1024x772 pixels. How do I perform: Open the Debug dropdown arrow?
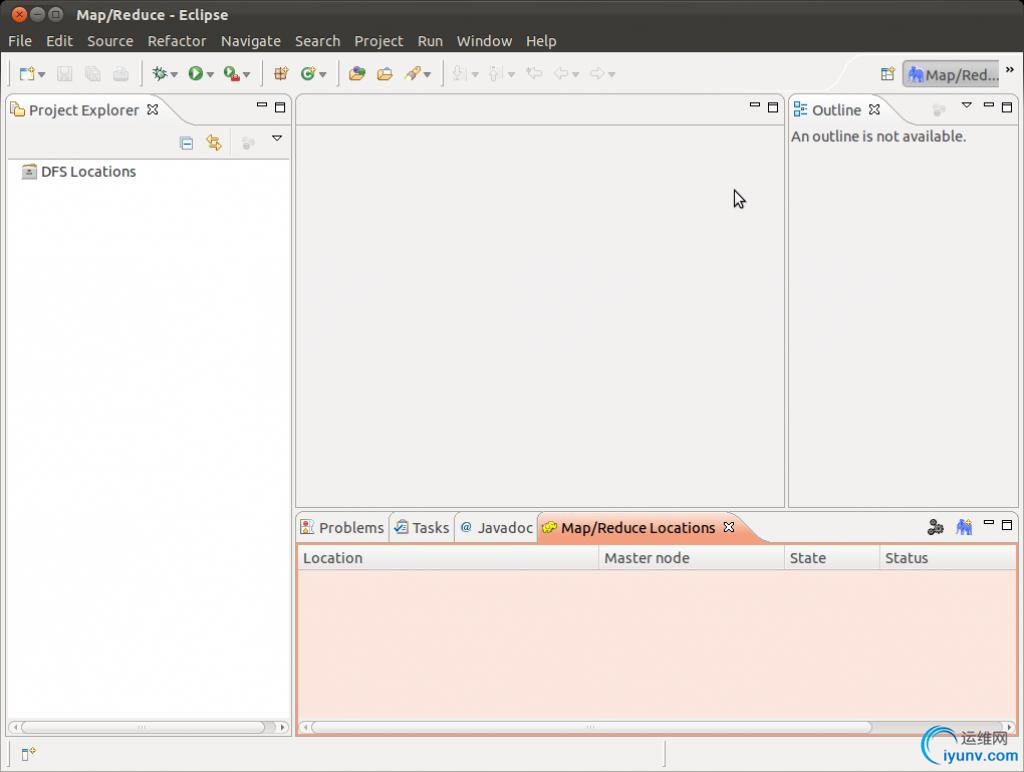point(174,74)
